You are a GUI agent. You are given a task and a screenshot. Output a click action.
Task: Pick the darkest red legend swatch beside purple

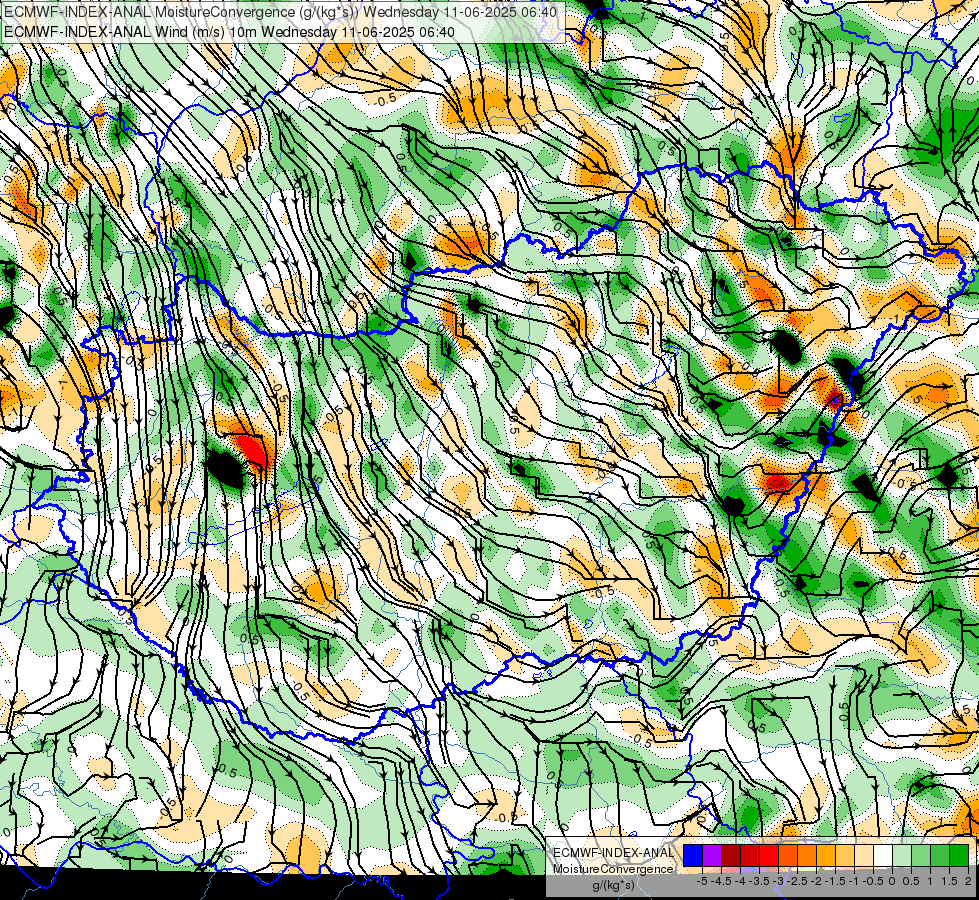731,855
